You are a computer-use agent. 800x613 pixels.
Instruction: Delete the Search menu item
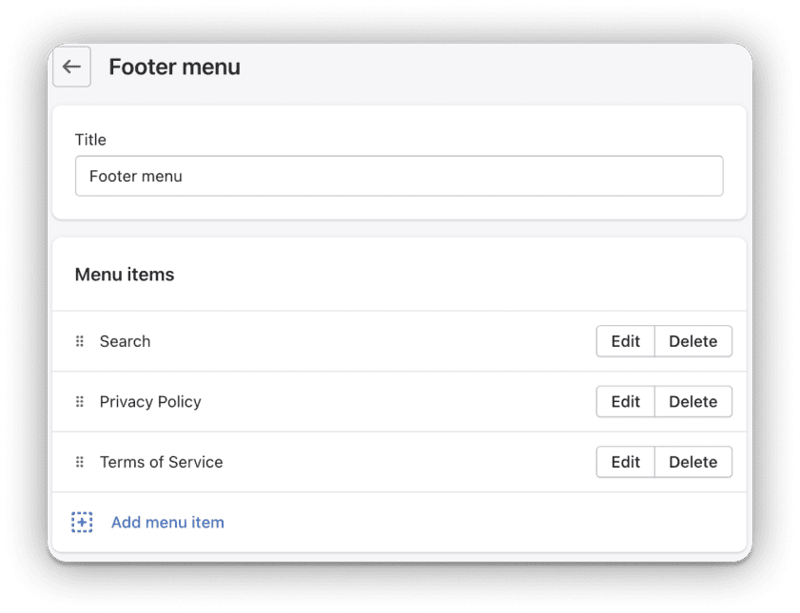[693, 341]
